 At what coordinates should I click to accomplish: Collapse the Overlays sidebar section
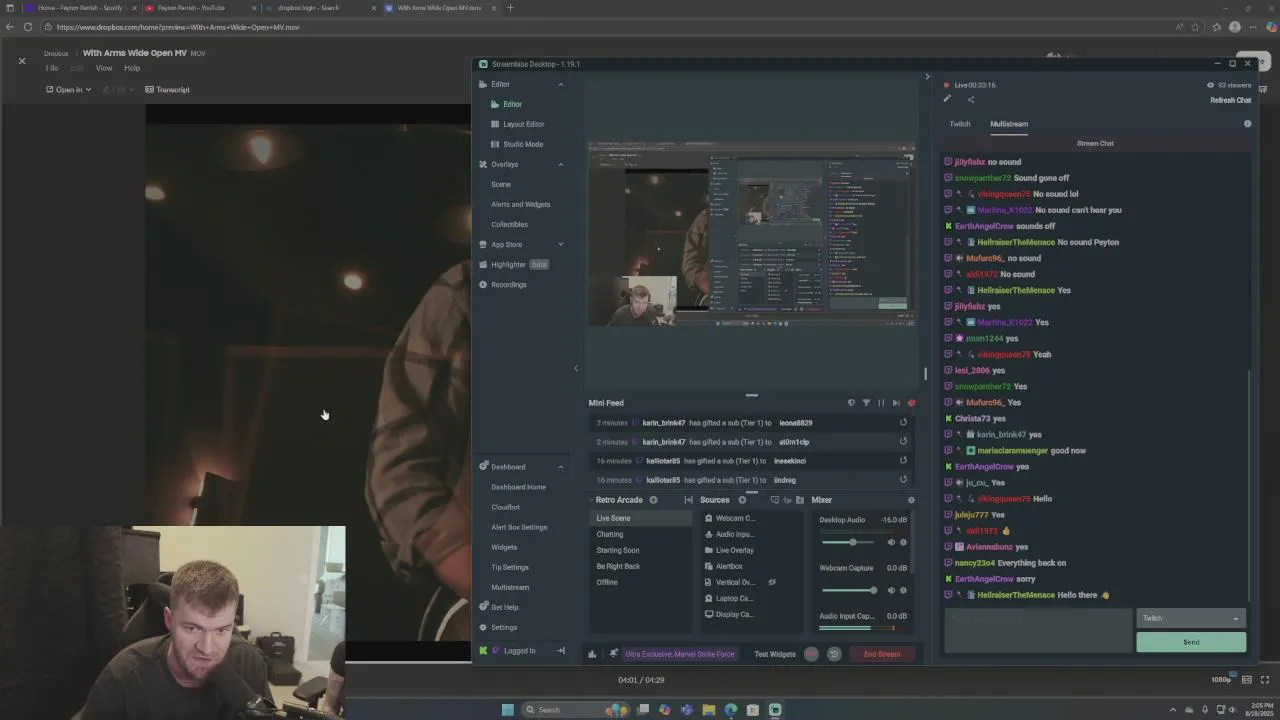tap(560, 164)
